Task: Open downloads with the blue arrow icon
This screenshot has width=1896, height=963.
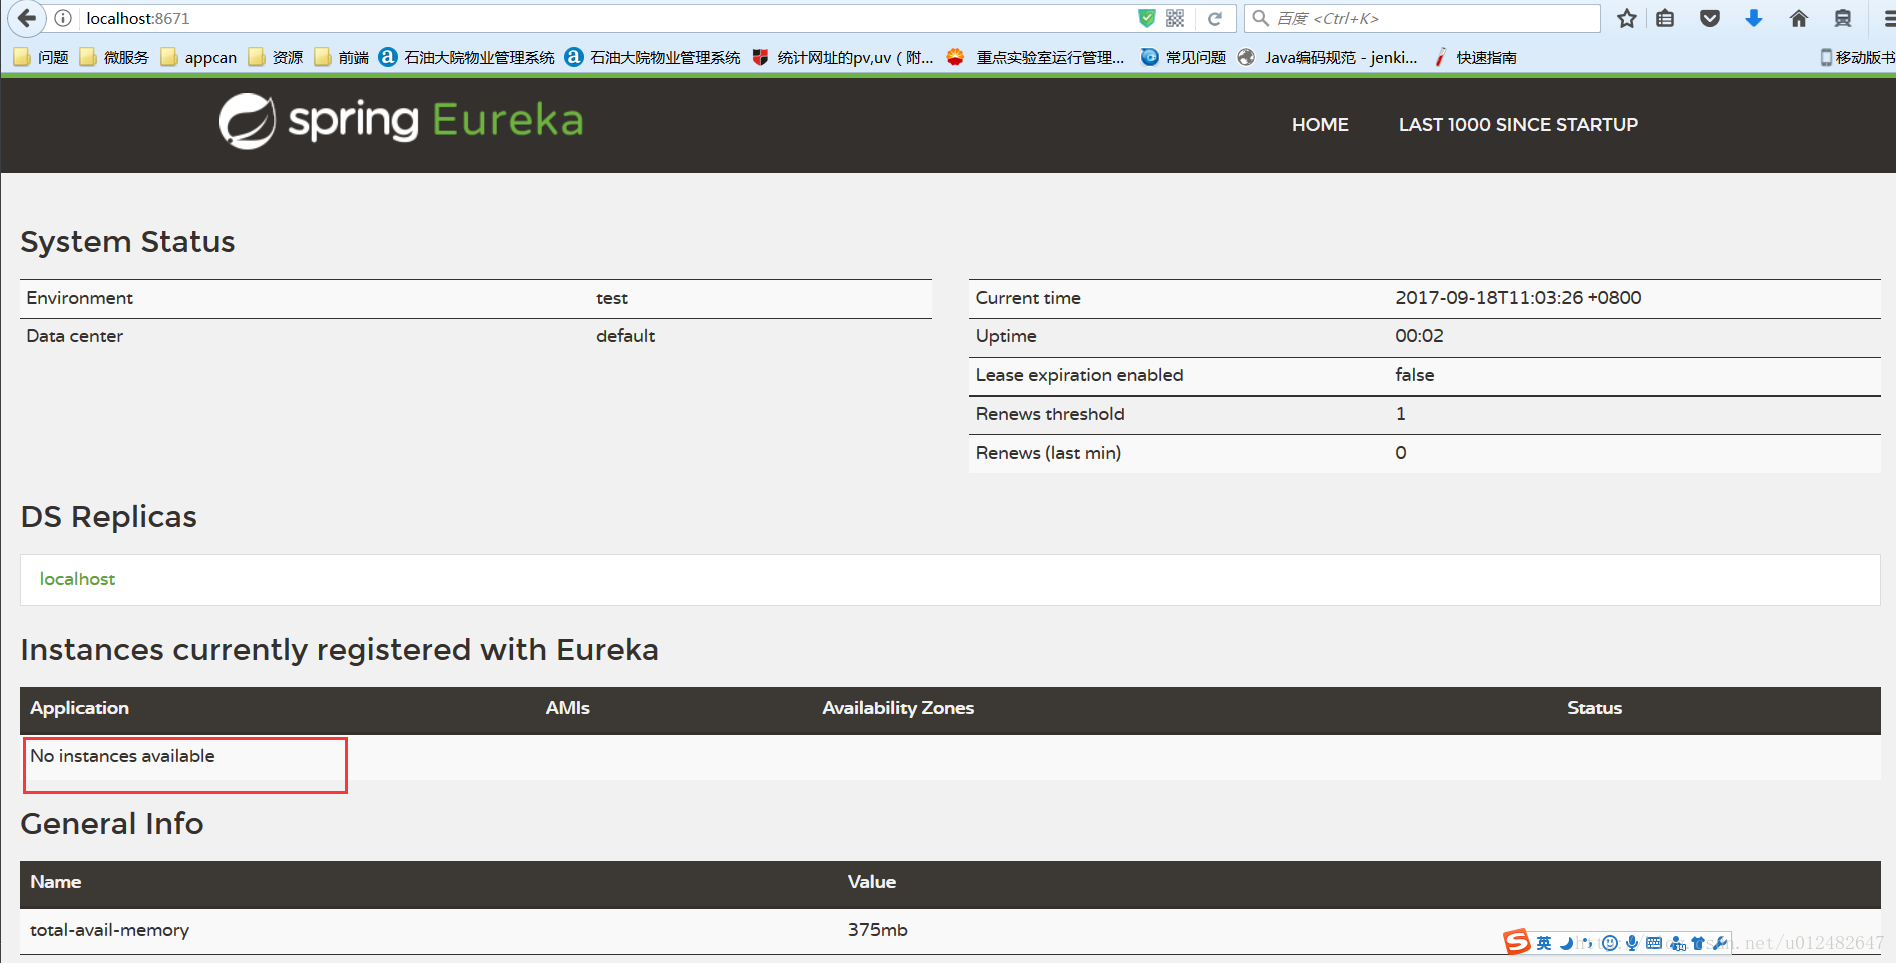Action: coord(1754,18)
